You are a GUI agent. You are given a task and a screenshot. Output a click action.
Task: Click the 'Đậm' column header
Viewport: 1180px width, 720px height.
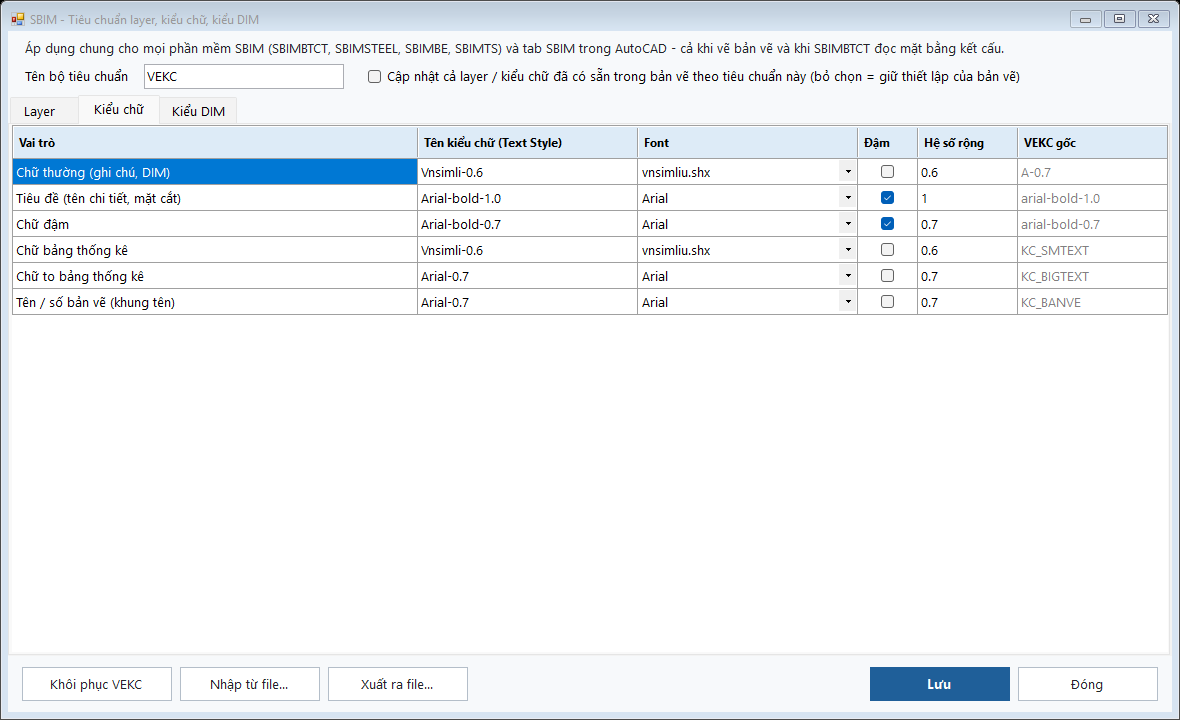[x=887, y=143]
